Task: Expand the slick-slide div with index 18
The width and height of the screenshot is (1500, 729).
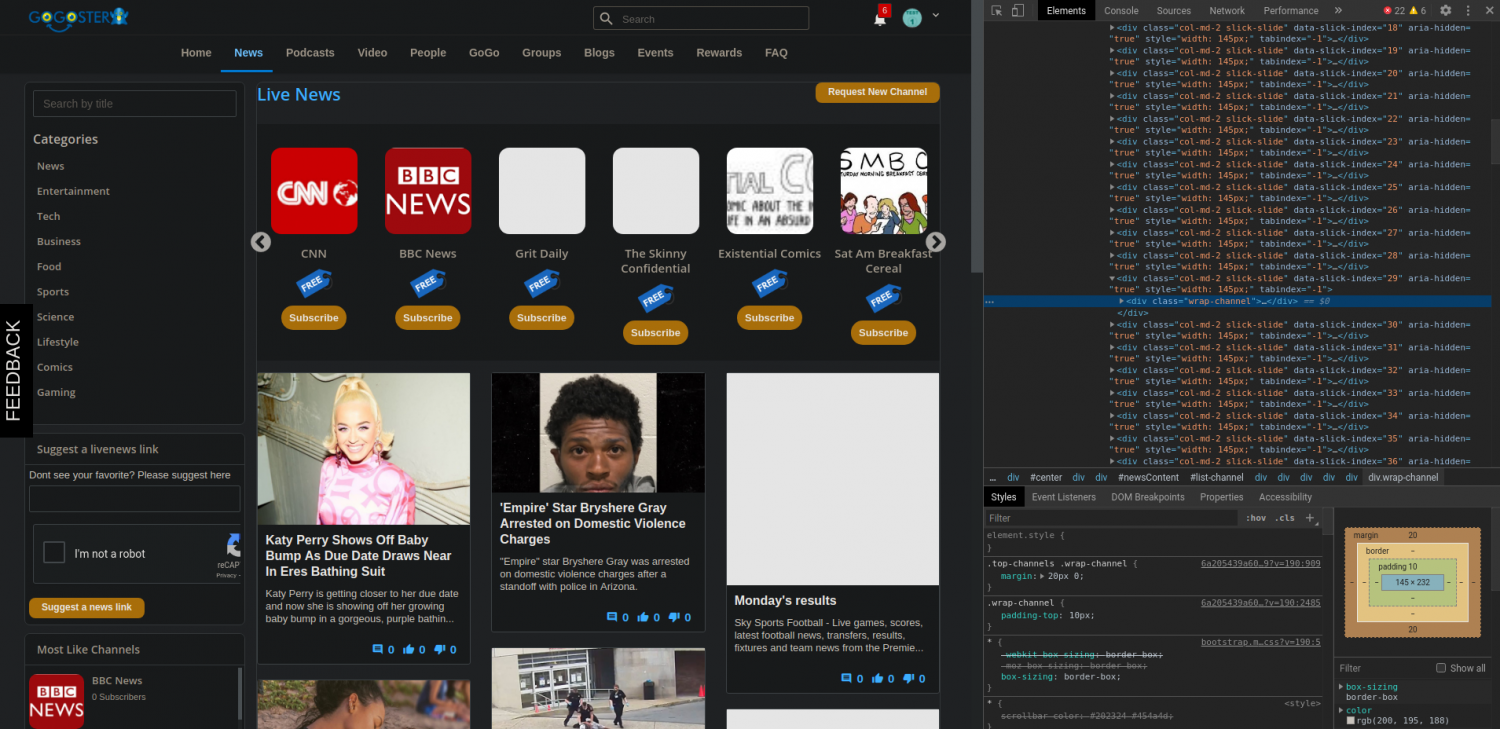Action: click(1114, 28)
